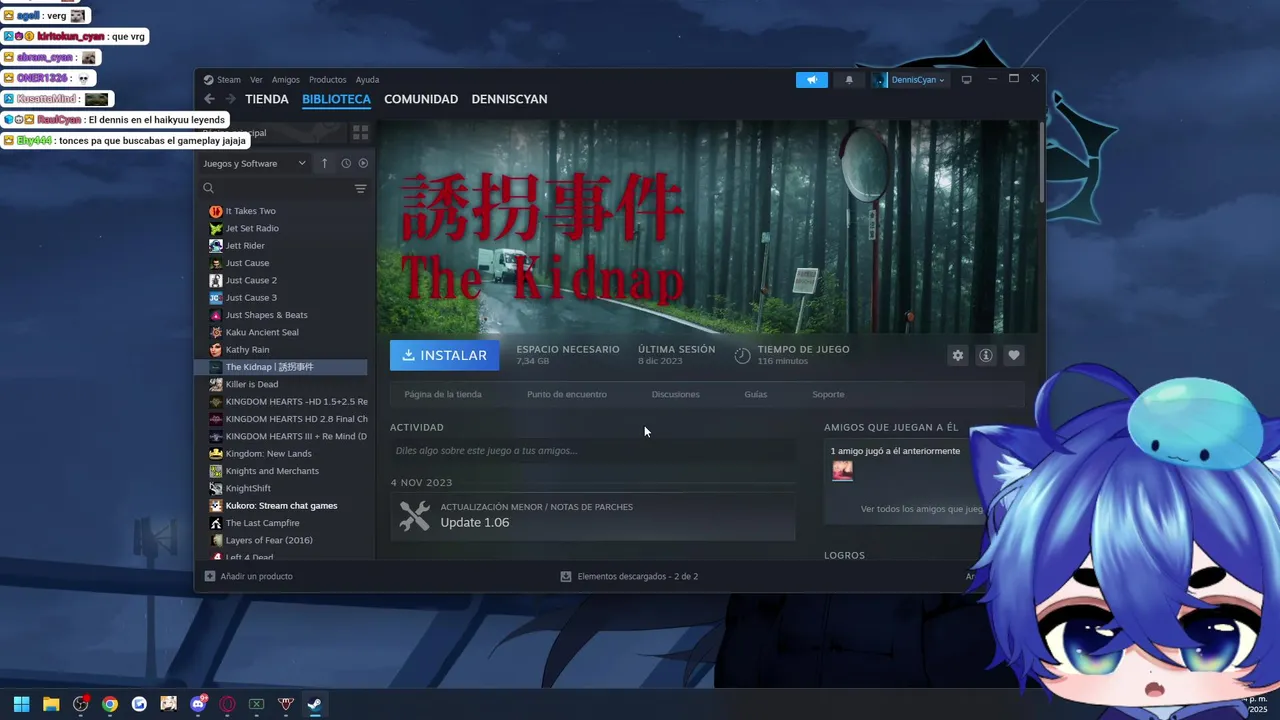Open the DENNISCYAN profile tab
The image size is (1280, 720).
coord(509,99)
